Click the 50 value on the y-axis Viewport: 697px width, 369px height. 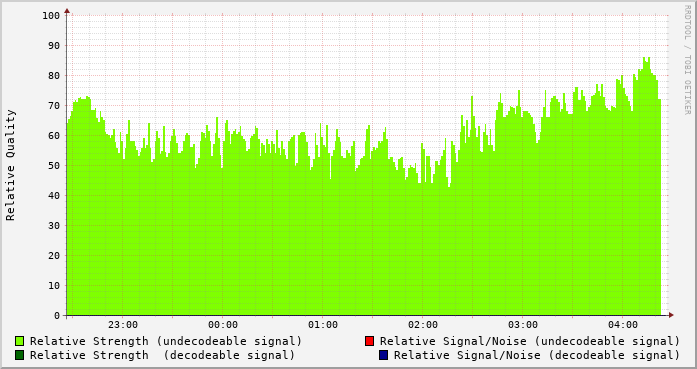(x=54, y=165)
